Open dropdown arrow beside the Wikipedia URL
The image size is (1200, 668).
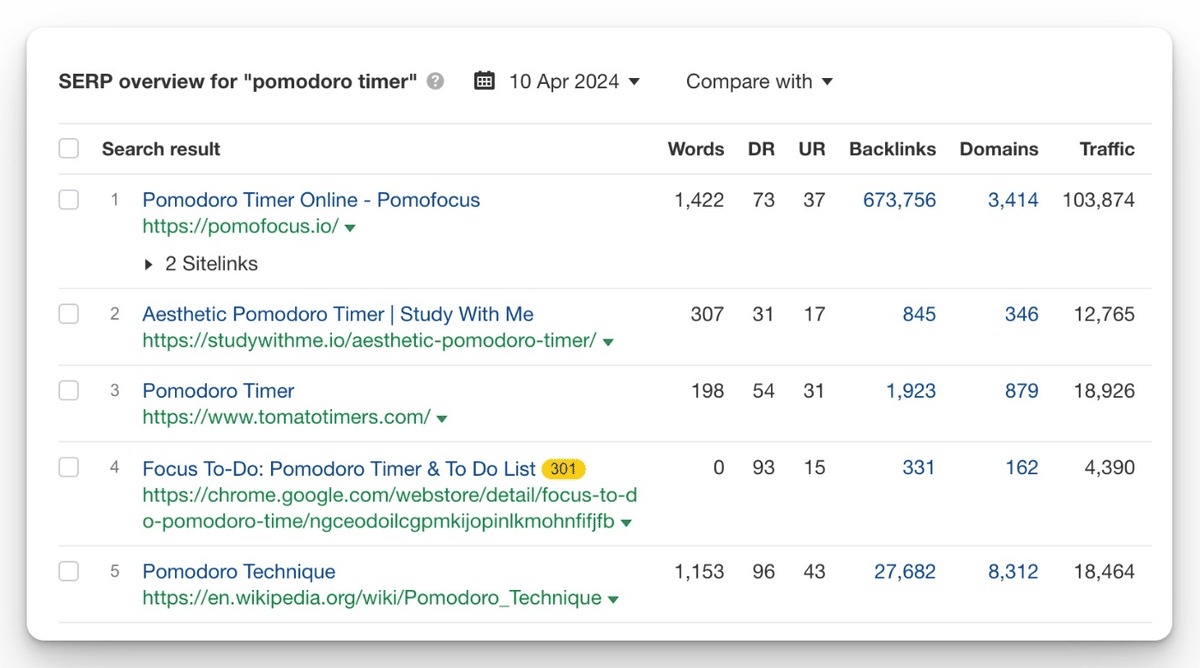[x=613, y=600]
